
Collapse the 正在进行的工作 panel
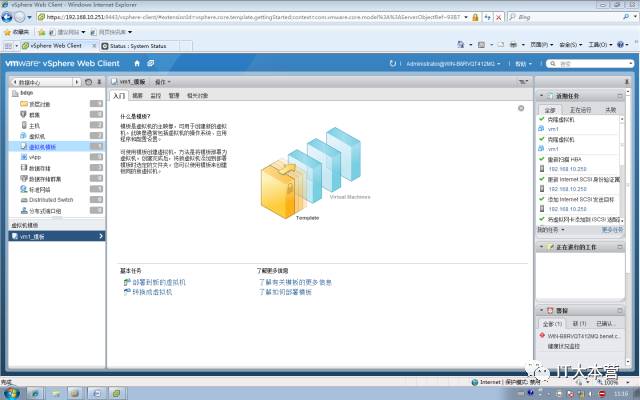(x=542, y=247)
